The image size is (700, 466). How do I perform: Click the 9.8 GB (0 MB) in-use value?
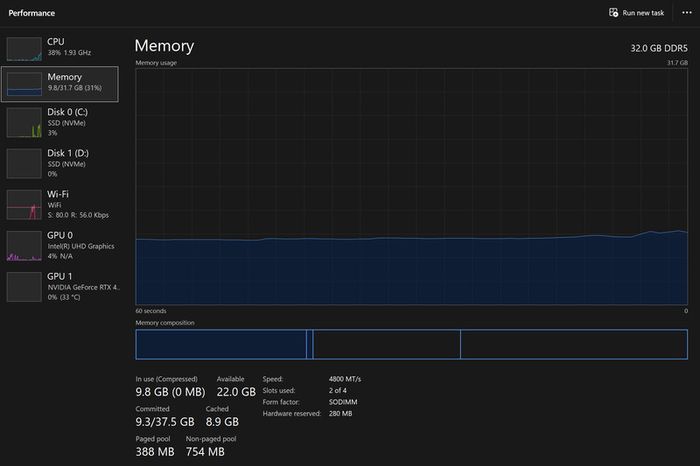(x=171, y=392)
